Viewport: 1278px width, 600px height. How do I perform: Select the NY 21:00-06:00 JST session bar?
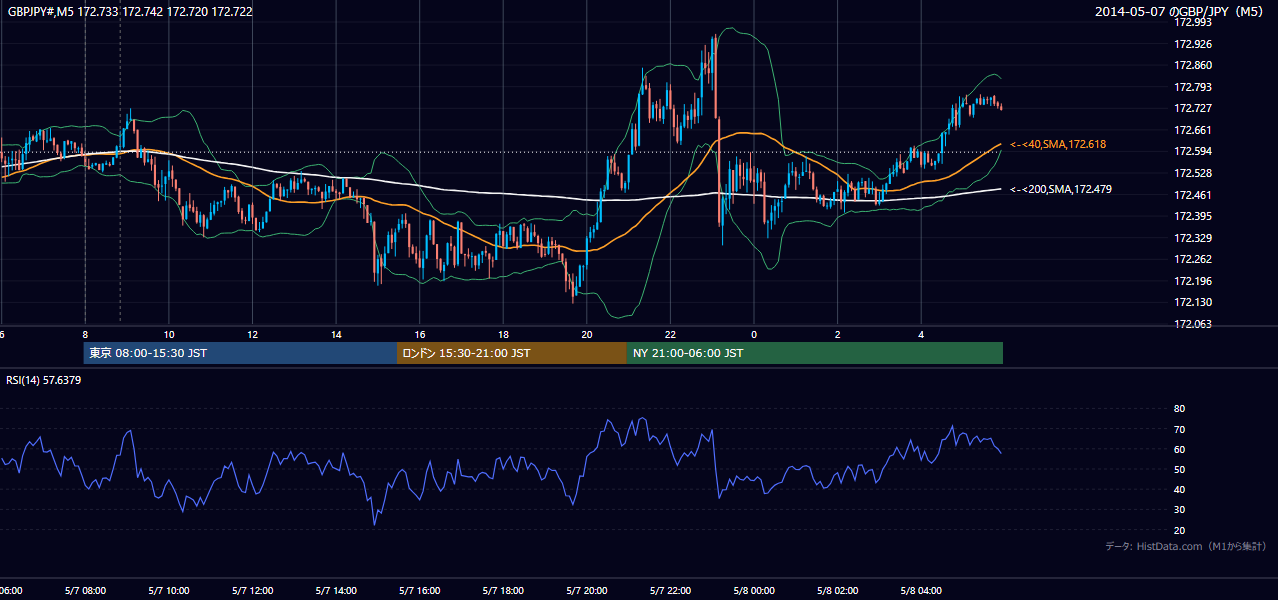pos(815,353)
